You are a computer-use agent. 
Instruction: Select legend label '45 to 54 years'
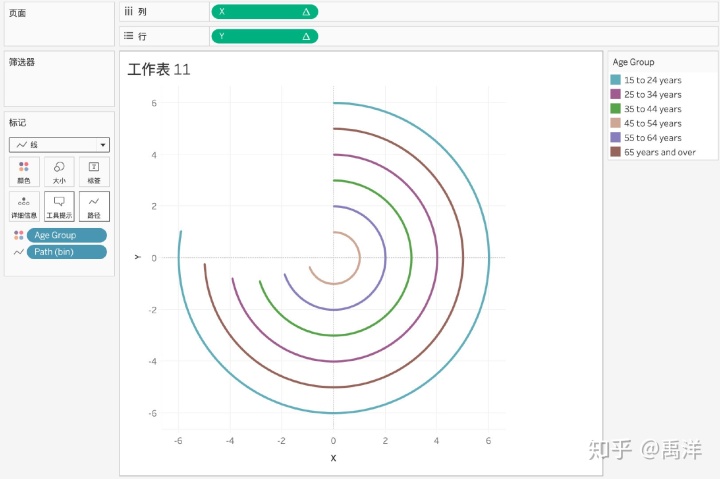[x=652, y=123]
